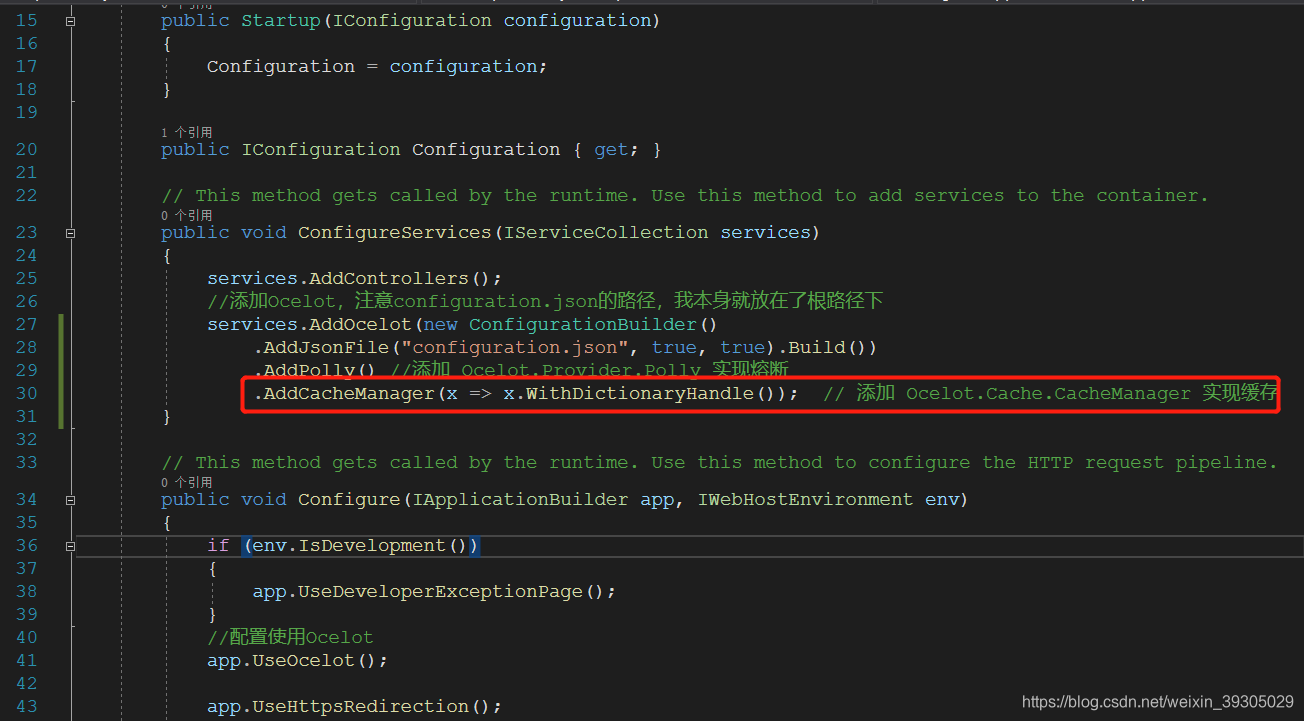1304x721 pixels.
Task: Click 'AddControllers' call on line 25
Action: coord(389,278)
